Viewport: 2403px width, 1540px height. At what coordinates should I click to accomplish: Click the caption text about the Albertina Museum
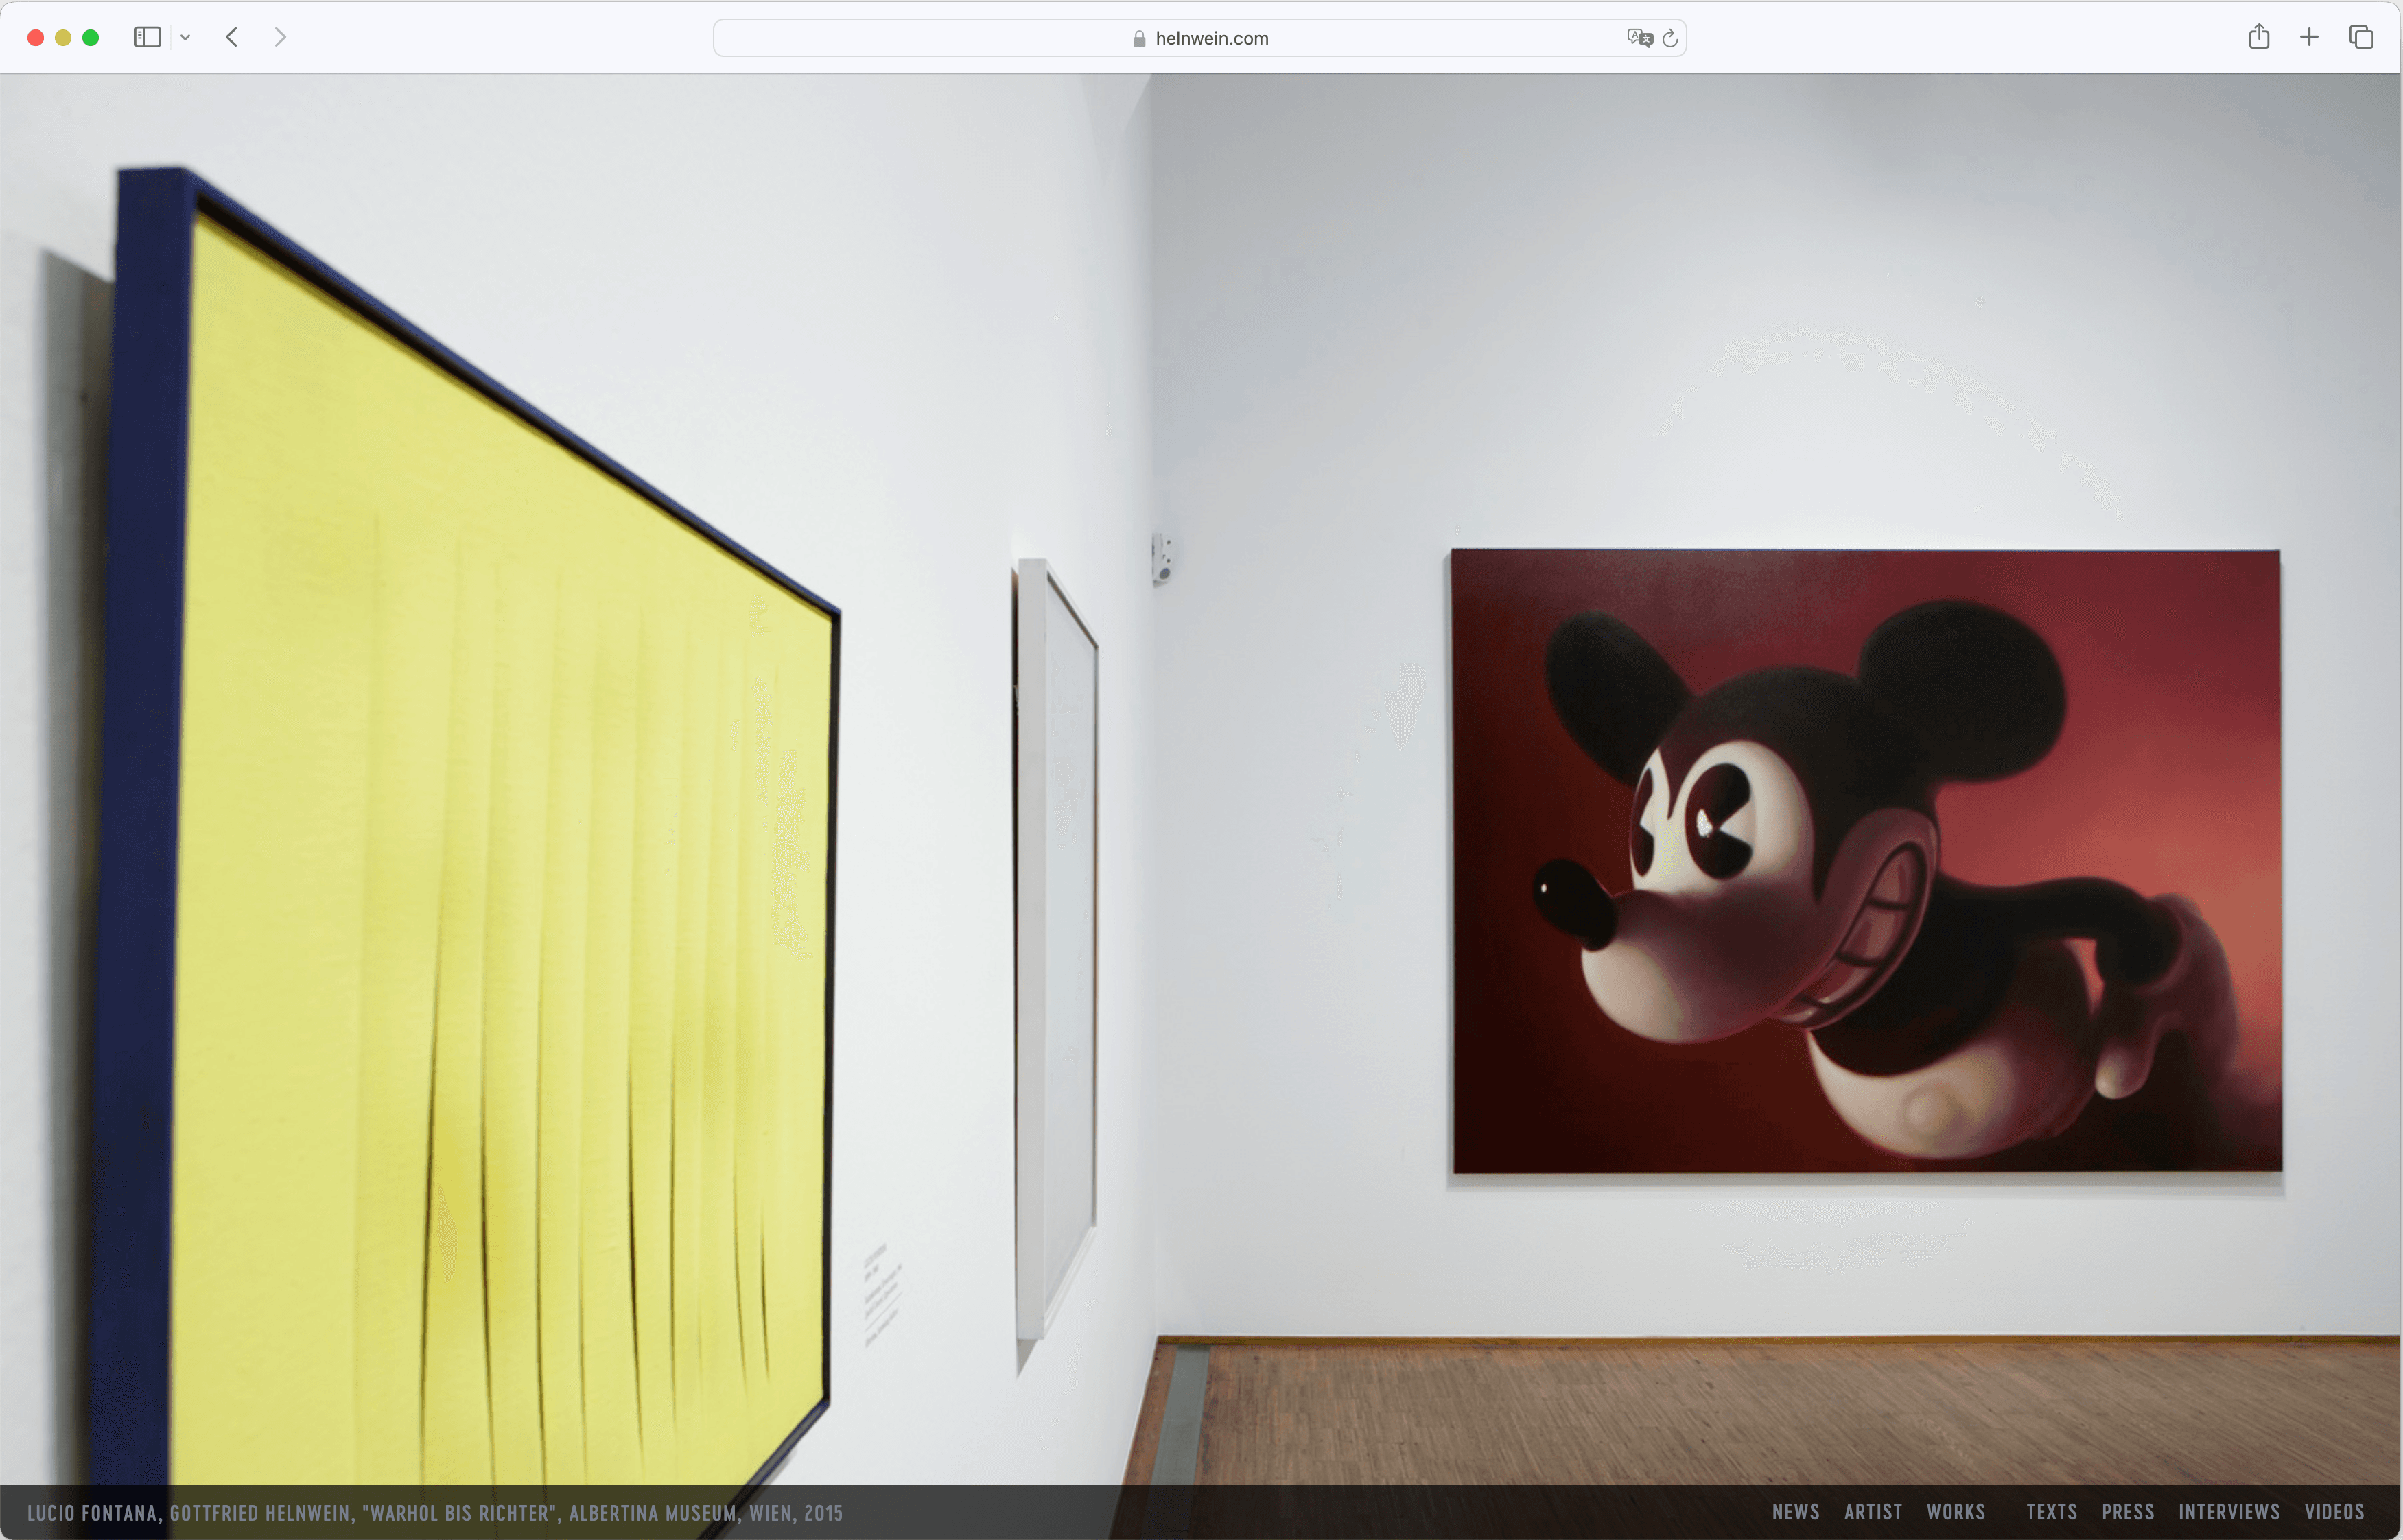pos(435,1513)
